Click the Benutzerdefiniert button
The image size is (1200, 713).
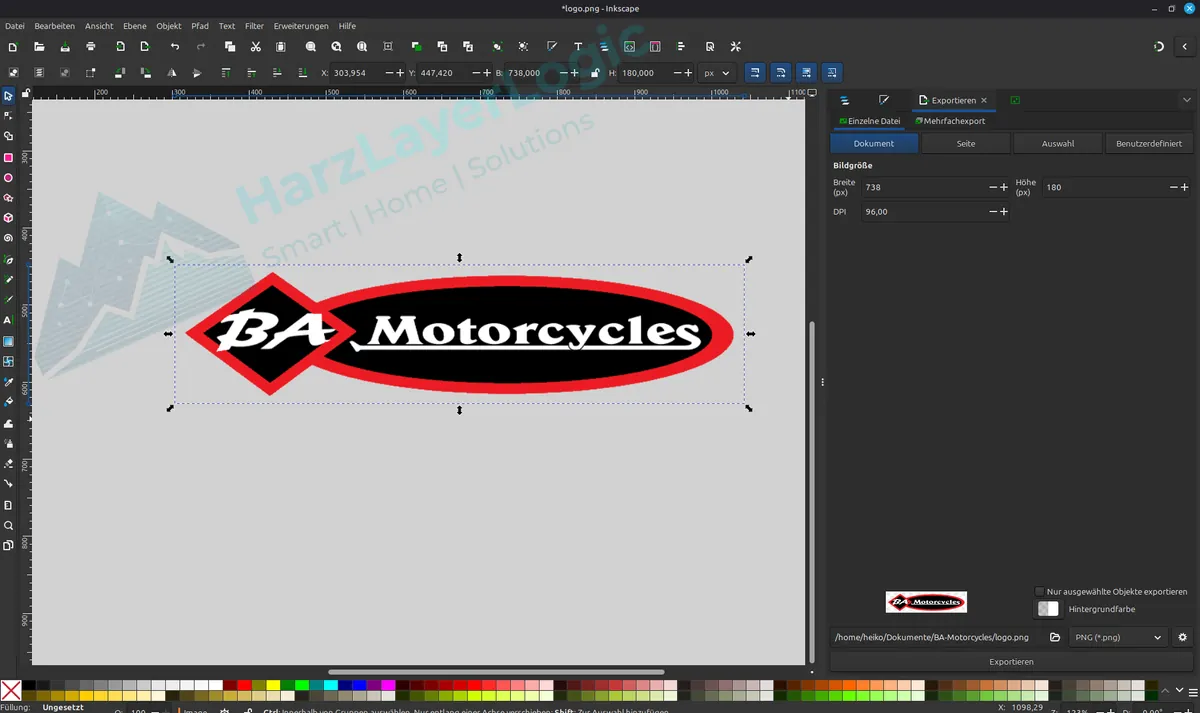click(x=1149, y=143)
